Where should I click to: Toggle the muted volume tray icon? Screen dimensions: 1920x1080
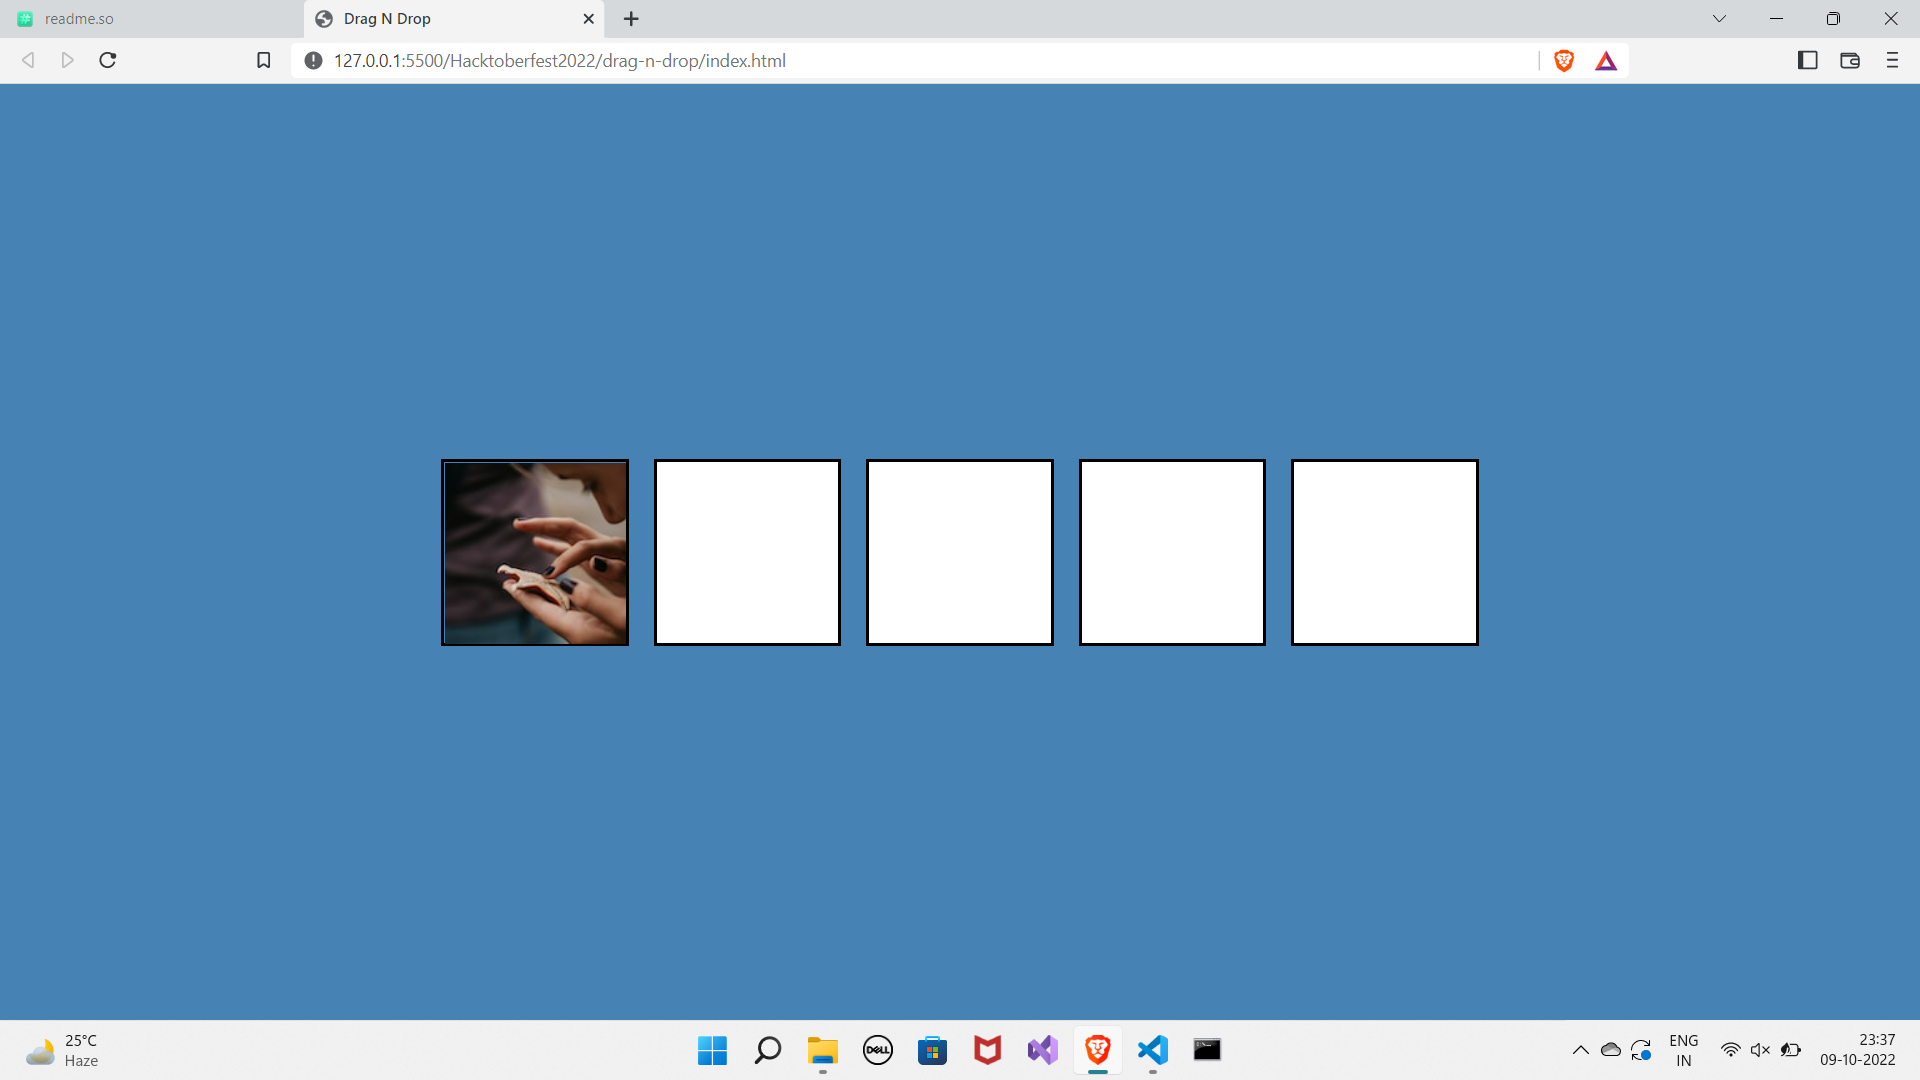[1760, 1050]
